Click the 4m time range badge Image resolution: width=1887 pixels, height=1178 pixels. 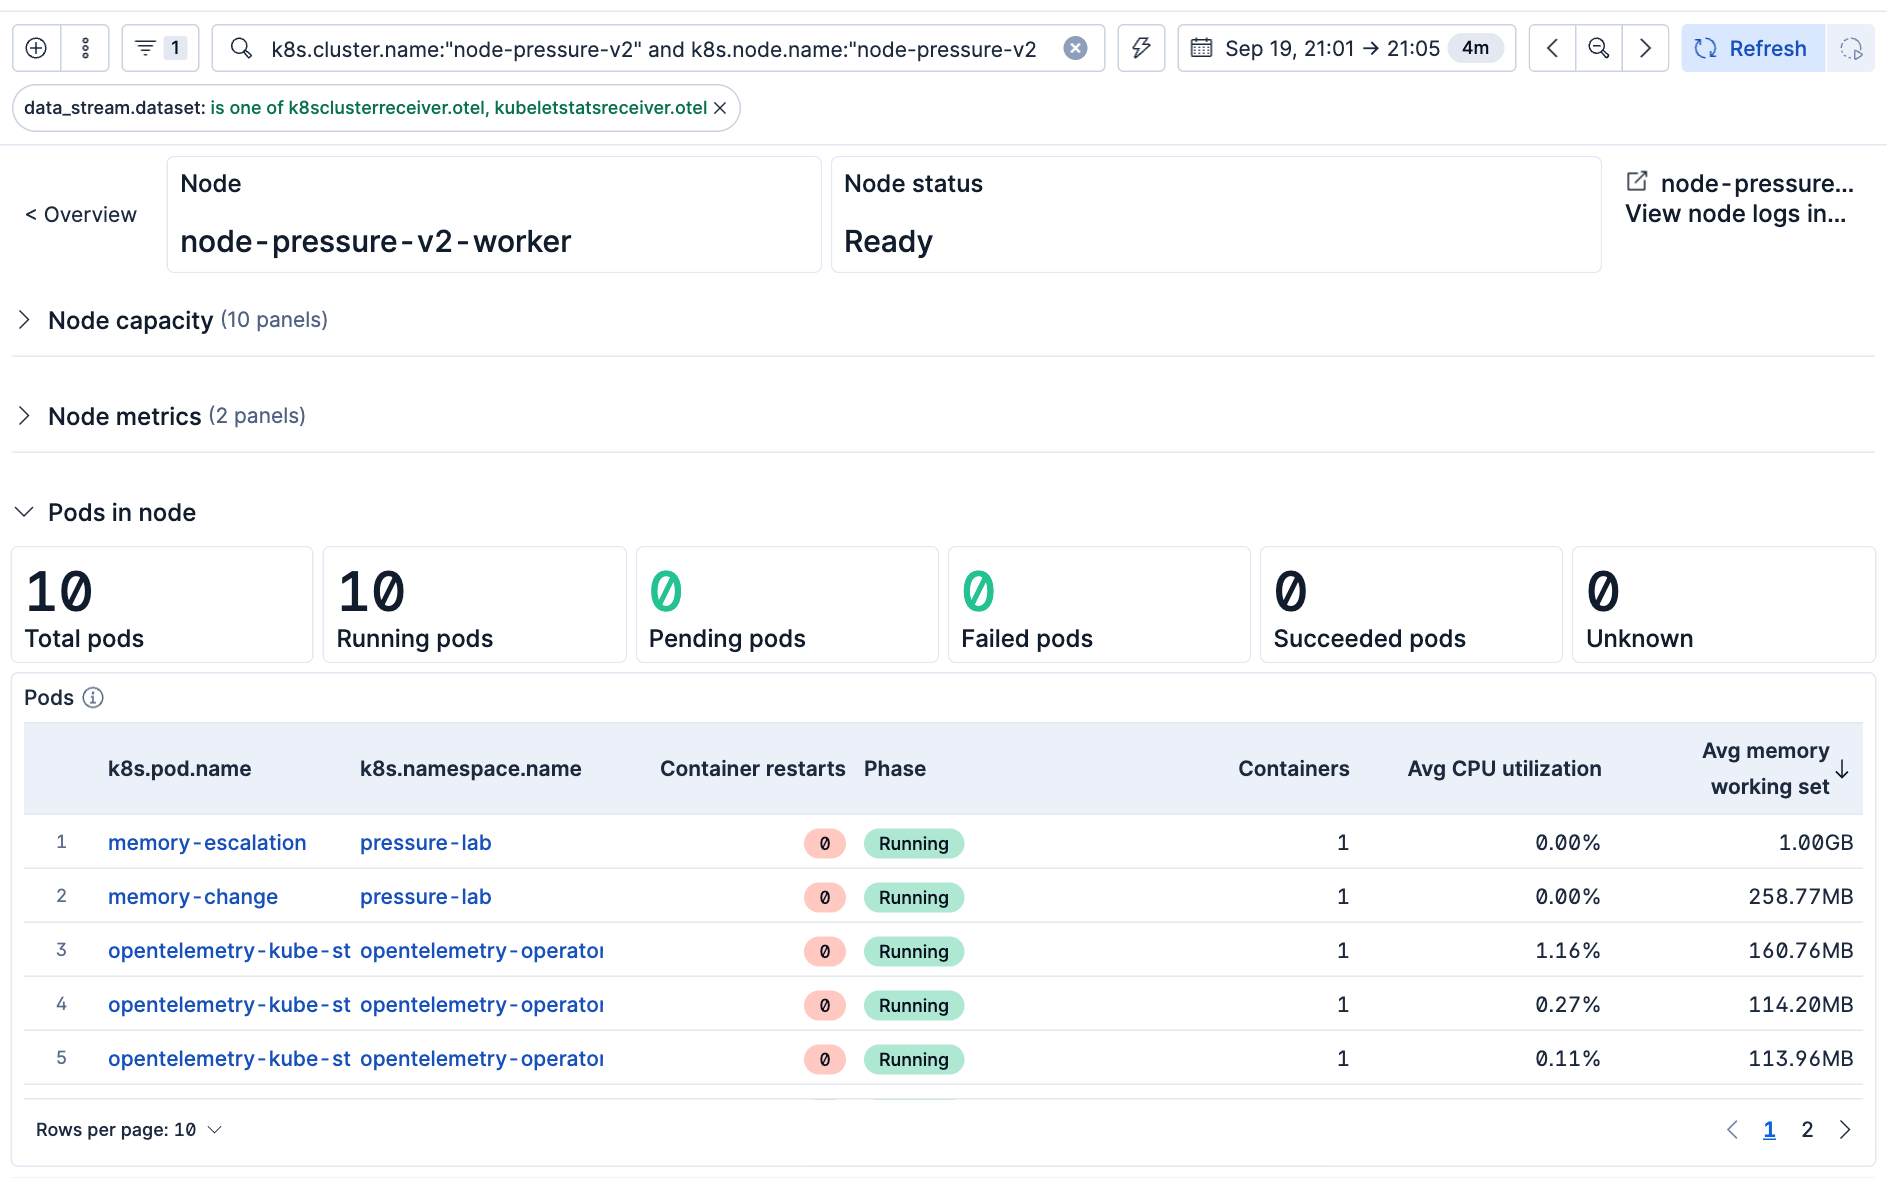(1475, 48)
